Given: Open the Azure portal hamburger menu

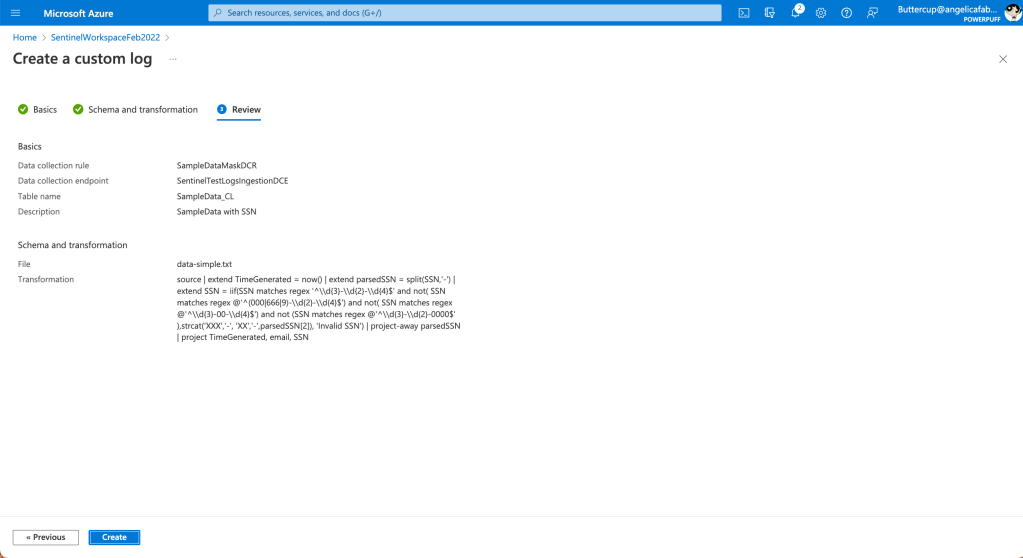Looking at the screenshot, I should [15, 13].
